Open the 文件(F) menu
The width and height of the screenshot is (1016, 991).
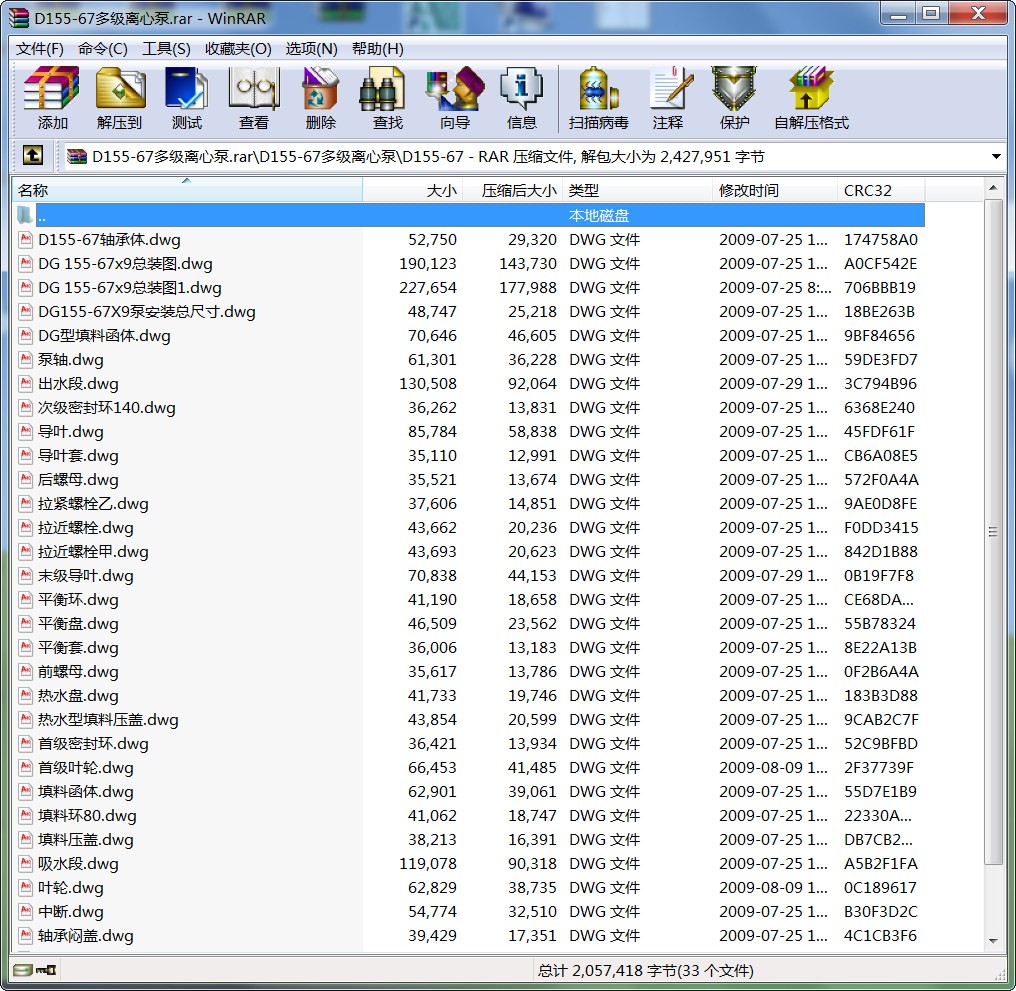coord(40,49)
